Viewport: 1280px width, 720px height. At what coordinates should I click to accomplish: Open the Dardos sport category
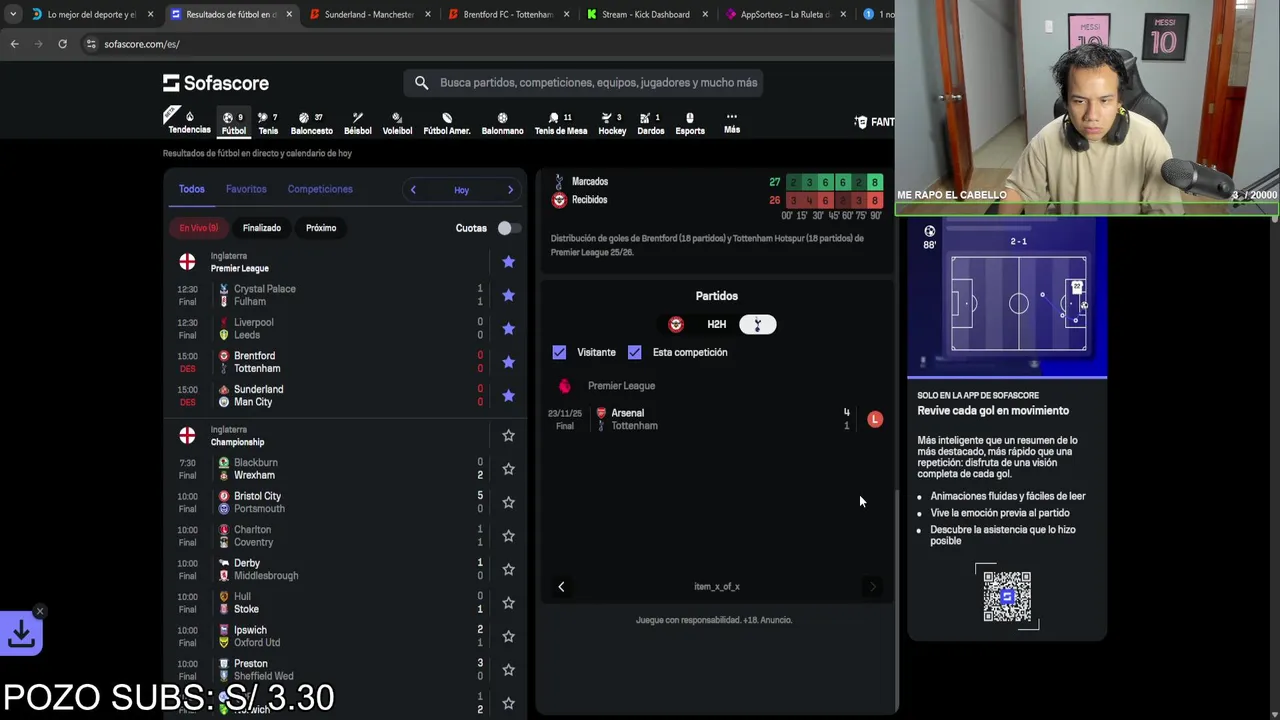(x=651, y=123)
